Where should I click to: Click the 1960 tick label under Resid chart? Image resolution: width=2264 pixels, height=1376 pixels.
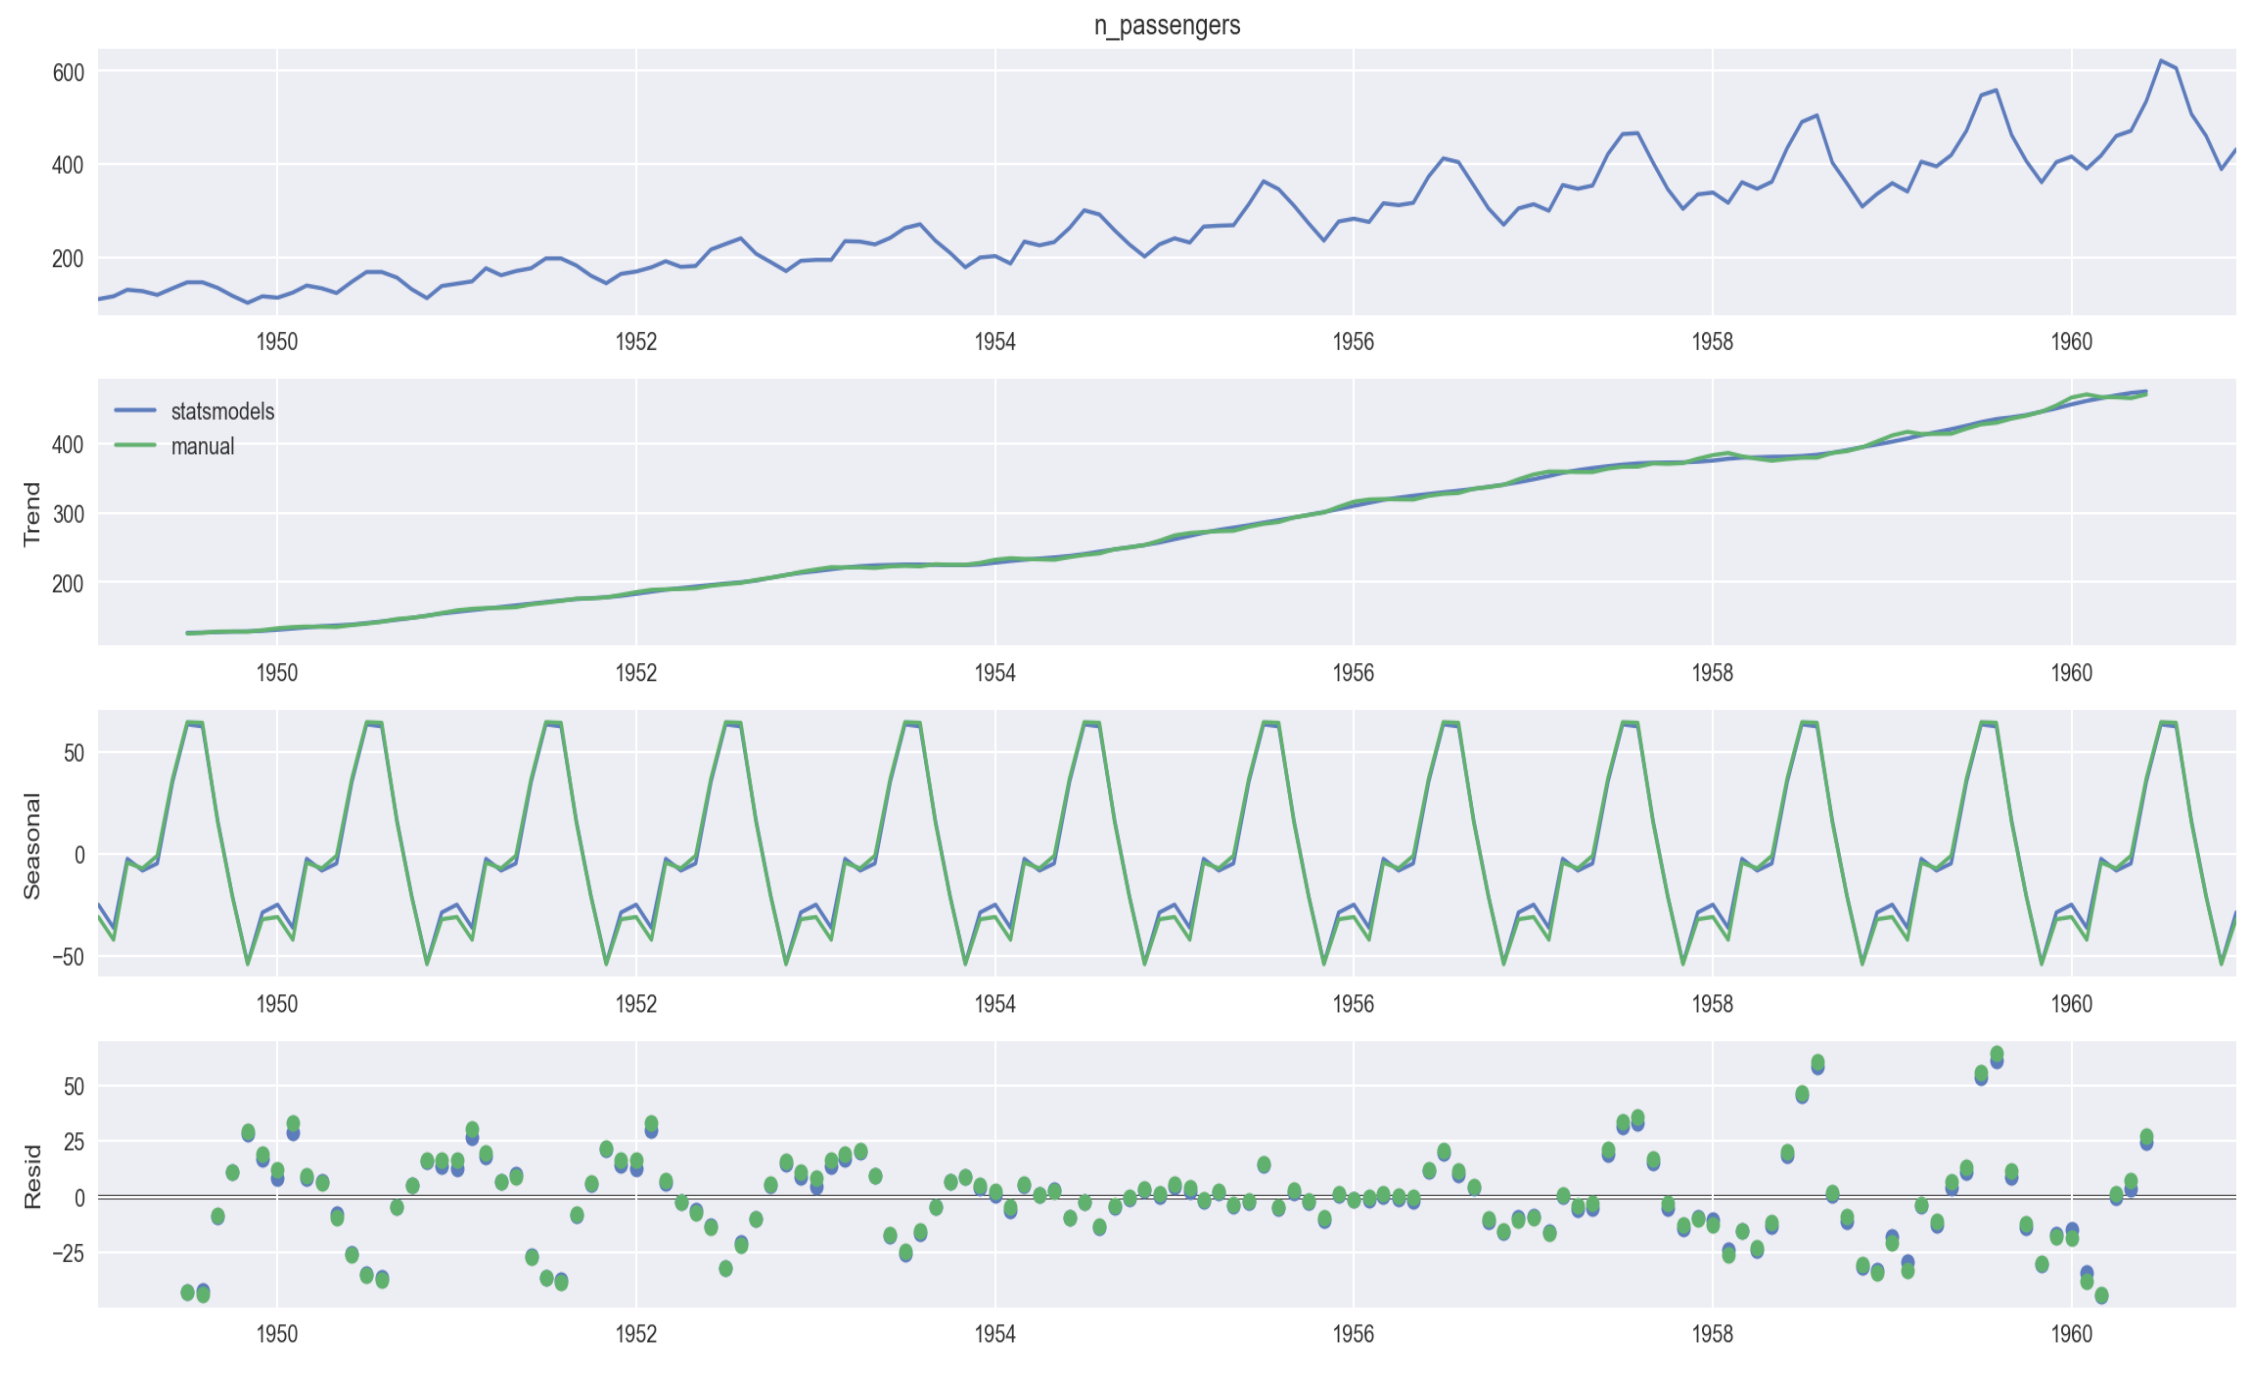click(x=2071, y=1334)
